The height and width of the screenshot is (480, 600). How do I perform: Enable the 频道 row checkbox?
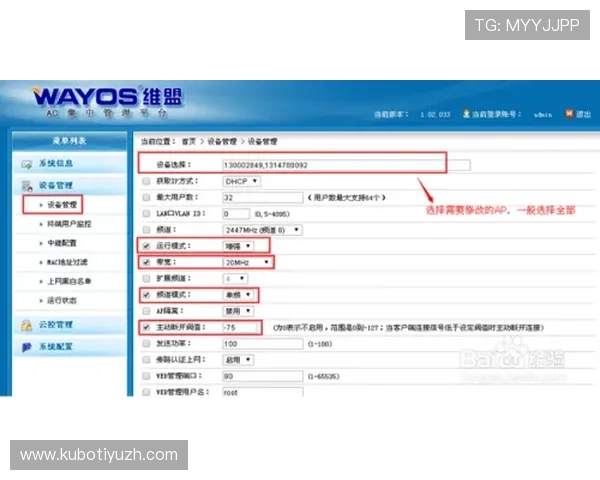tap(146, 230)
